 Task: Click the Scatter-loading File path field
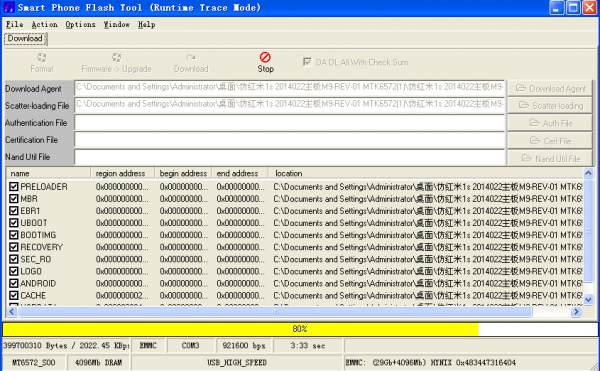(x=290, y=104)
